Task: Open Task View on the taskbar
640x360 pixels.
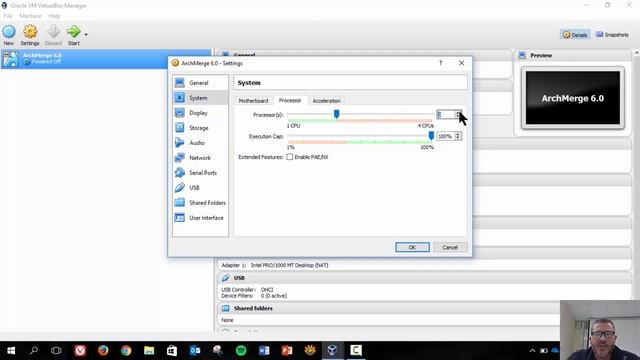Action: [x=56, y=350]
